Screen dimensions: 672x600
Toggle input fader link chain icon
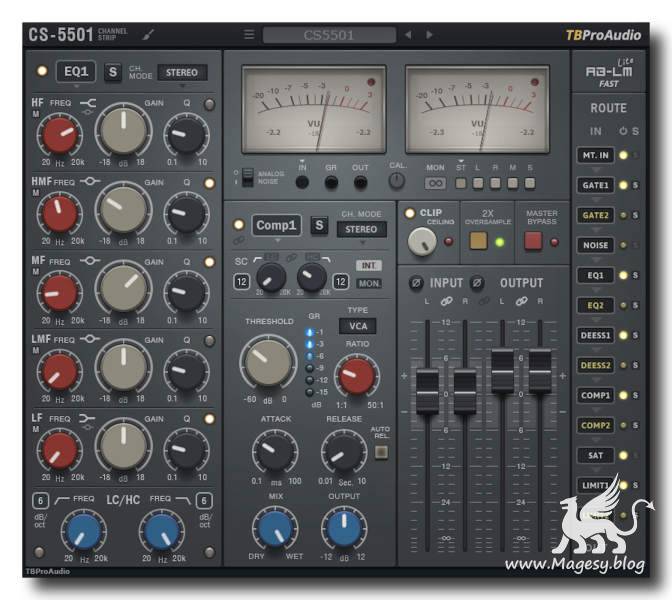[446, 301]
